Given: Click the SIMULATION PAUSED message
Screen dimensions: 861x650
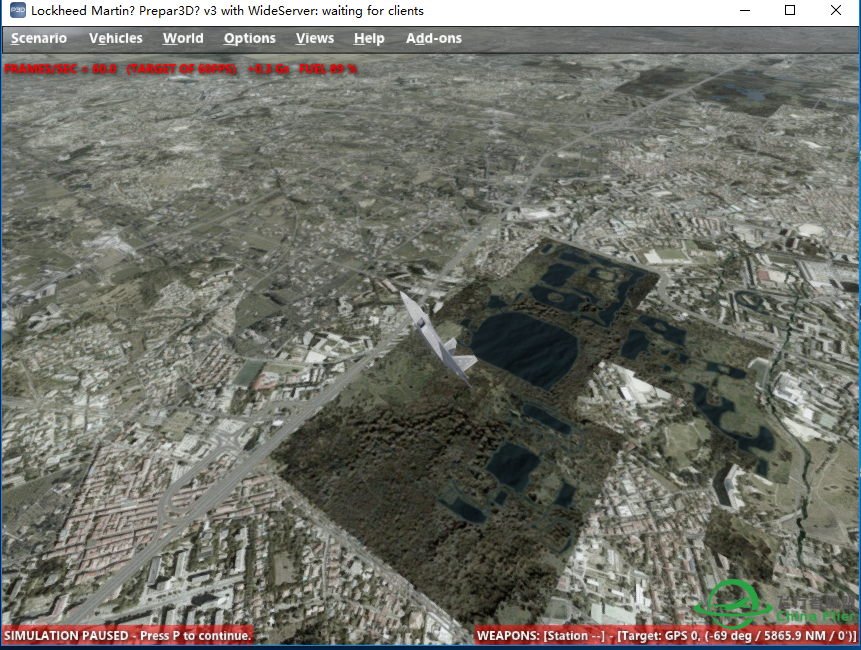Looking at the screenshot, I should 128,636.
